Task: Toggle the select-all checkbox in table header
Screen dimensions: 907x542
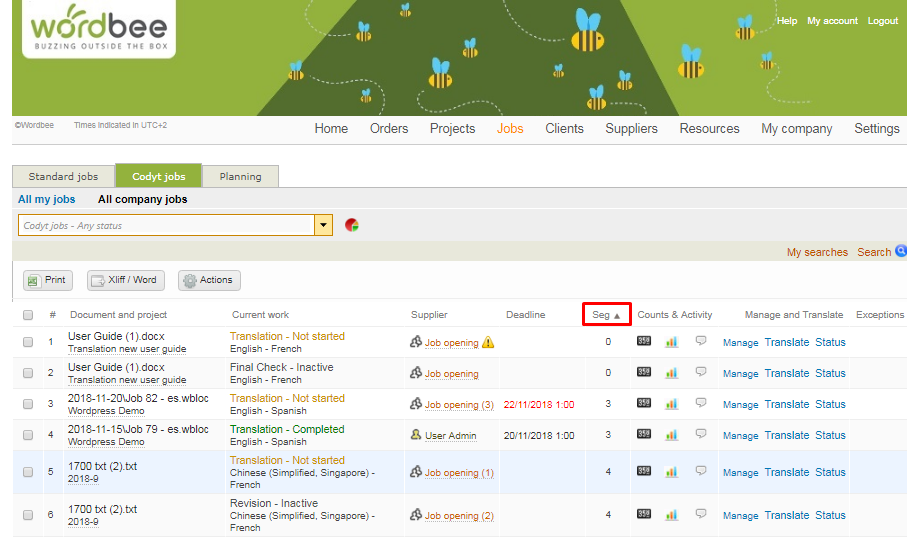Action: pos(28,315)
